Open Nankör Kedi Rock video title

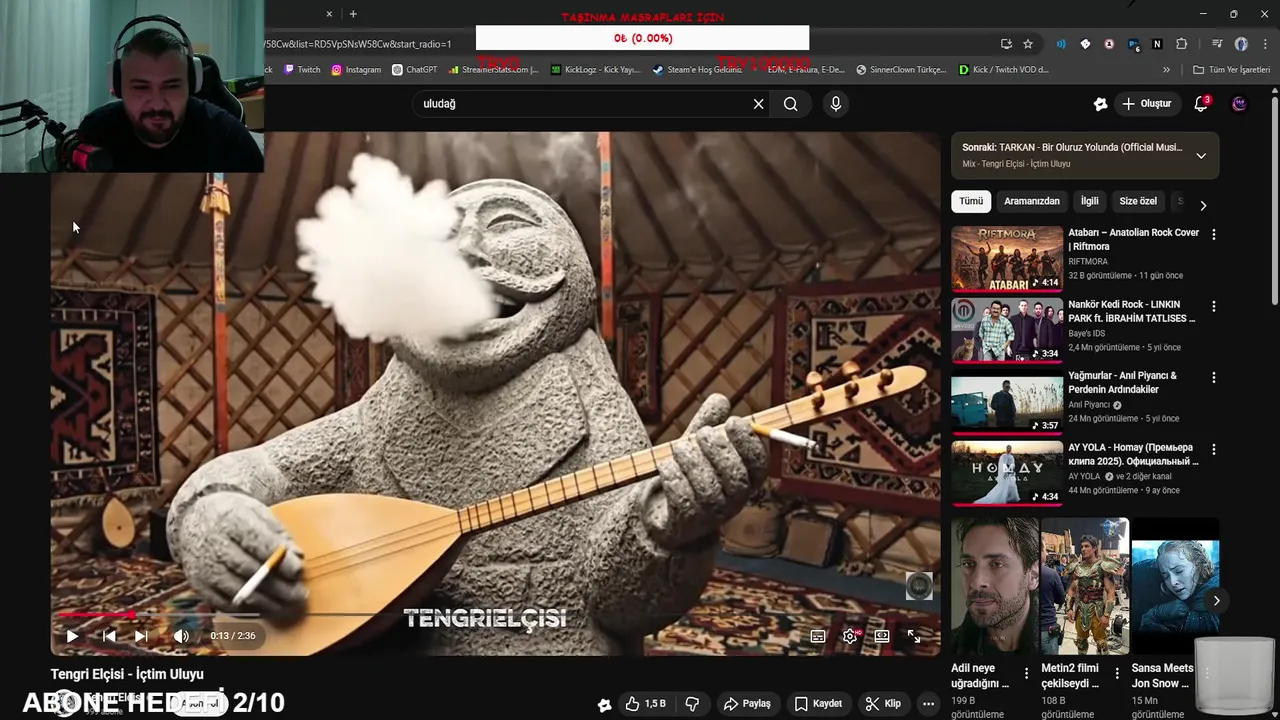tap(1131, 311)
